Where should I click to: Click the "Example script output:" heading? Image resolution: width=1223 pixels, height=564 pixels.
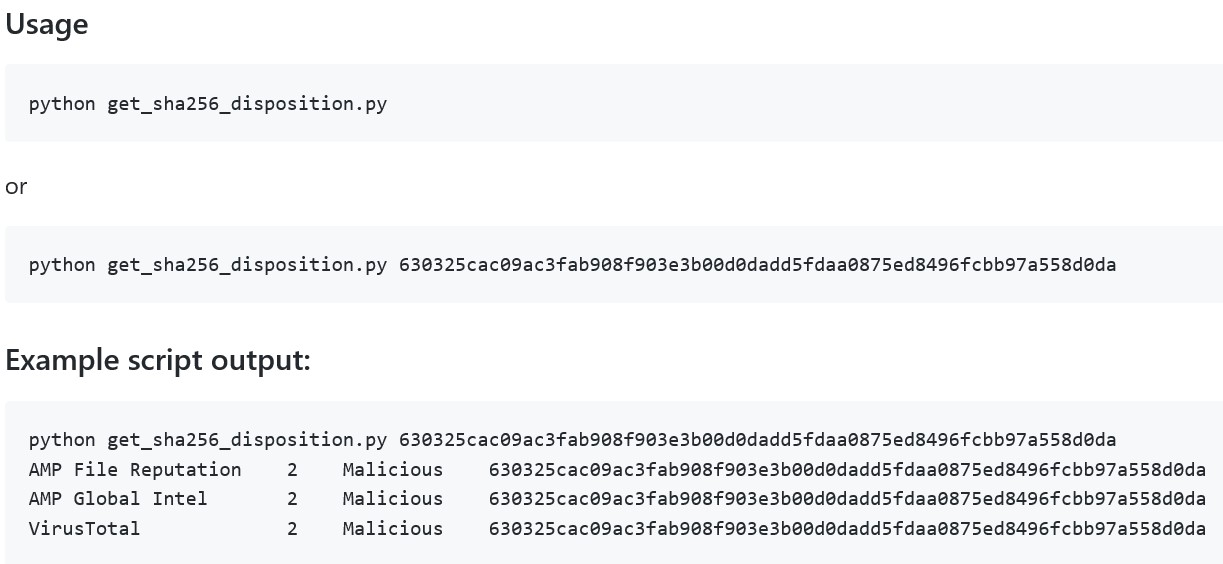point(158,360)
